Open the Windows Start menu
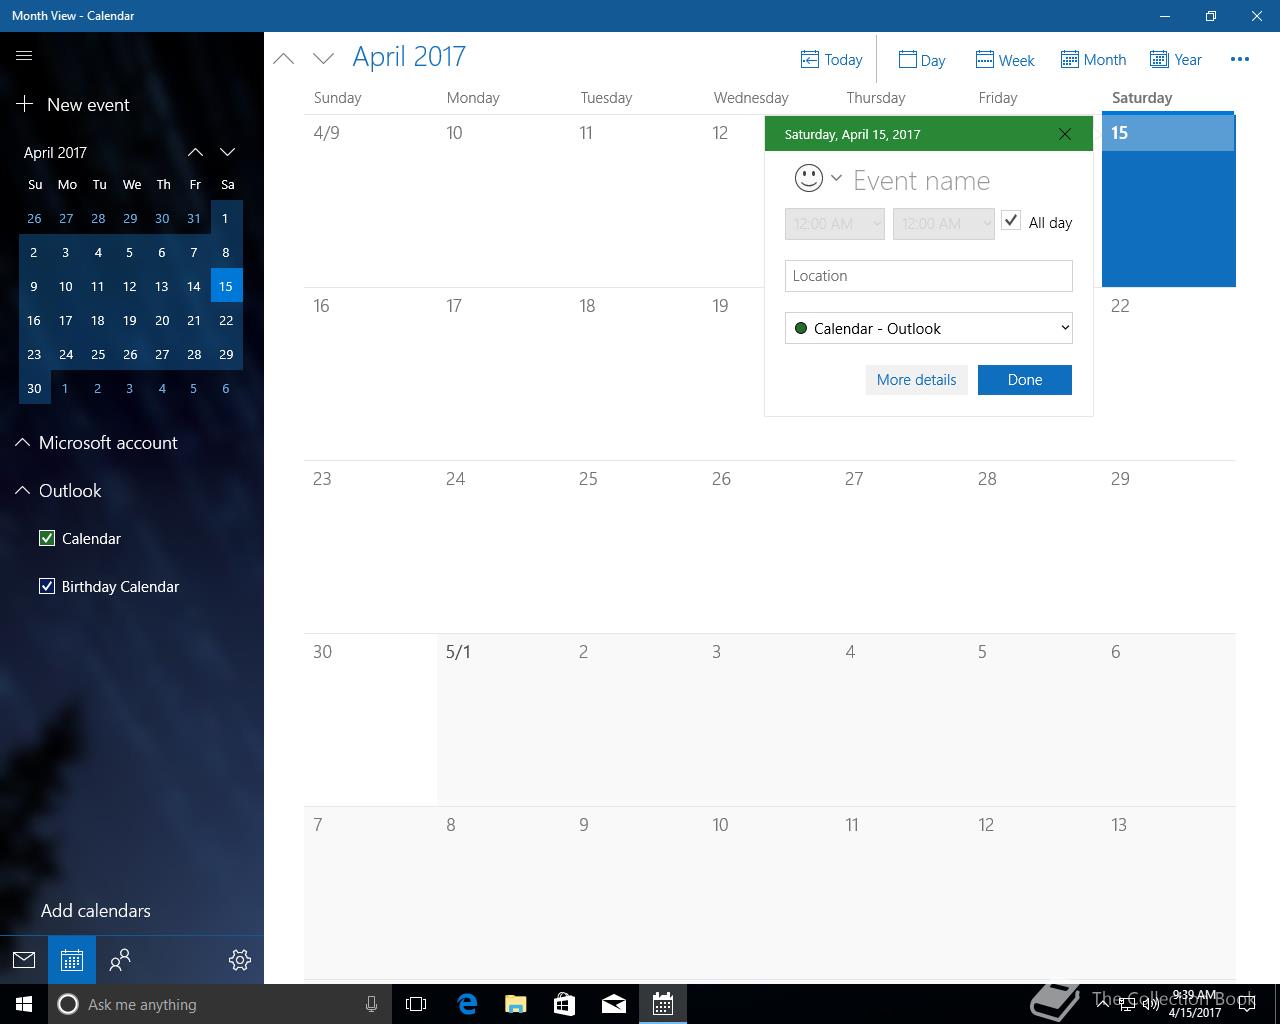 pyautogui.click(x=24, y=1004)
